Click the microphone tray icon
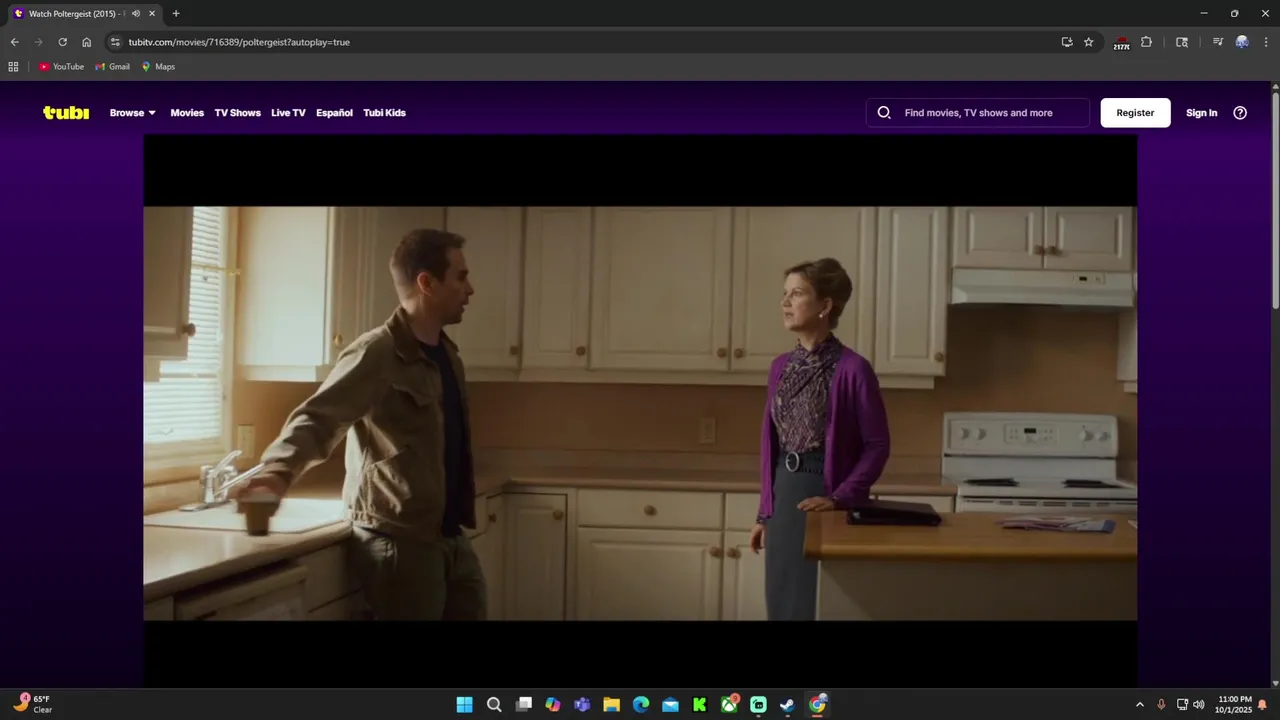Image resolution: width=1280 pixels, height=720 pixels. tap(1161, 705)
